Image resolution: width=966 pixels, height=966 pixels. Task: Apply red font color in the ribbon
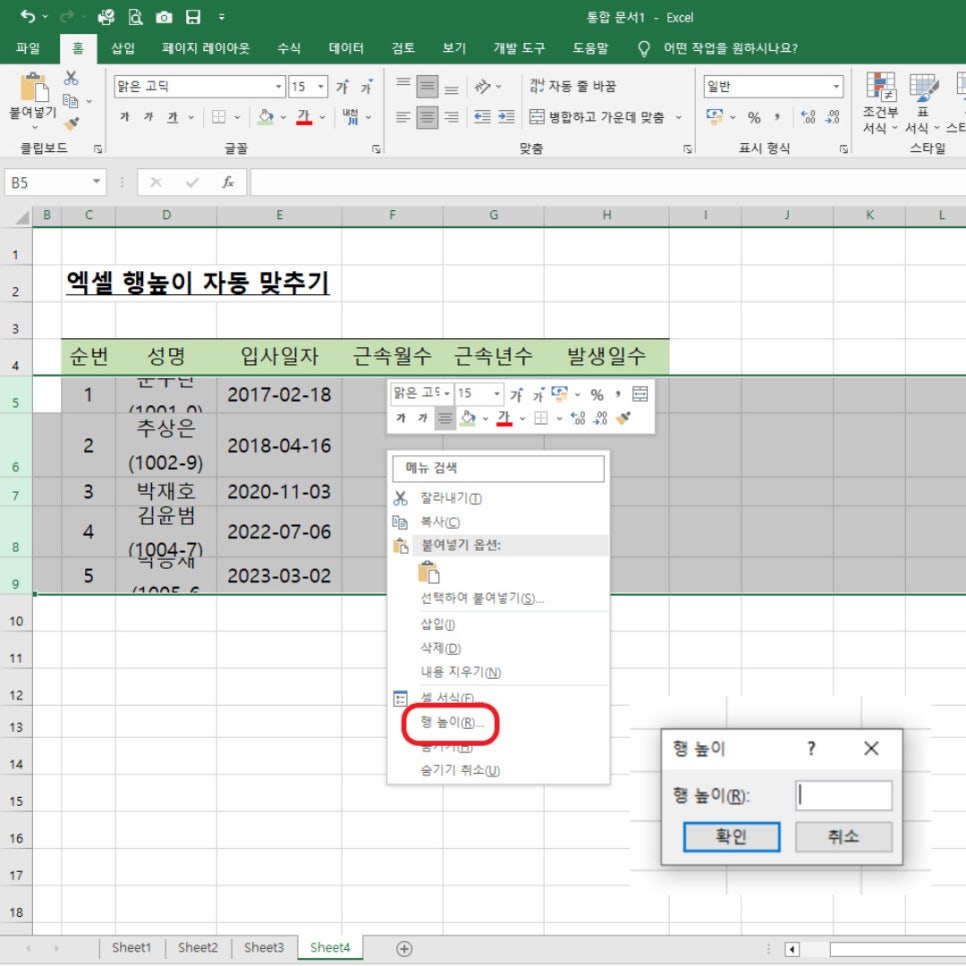click(304, 116)
